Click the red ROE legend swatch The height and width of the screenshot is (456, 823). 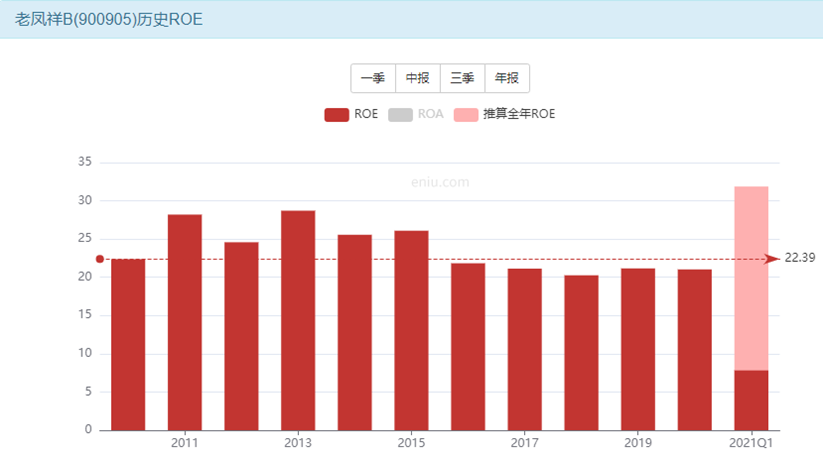[x=336, y=114]
